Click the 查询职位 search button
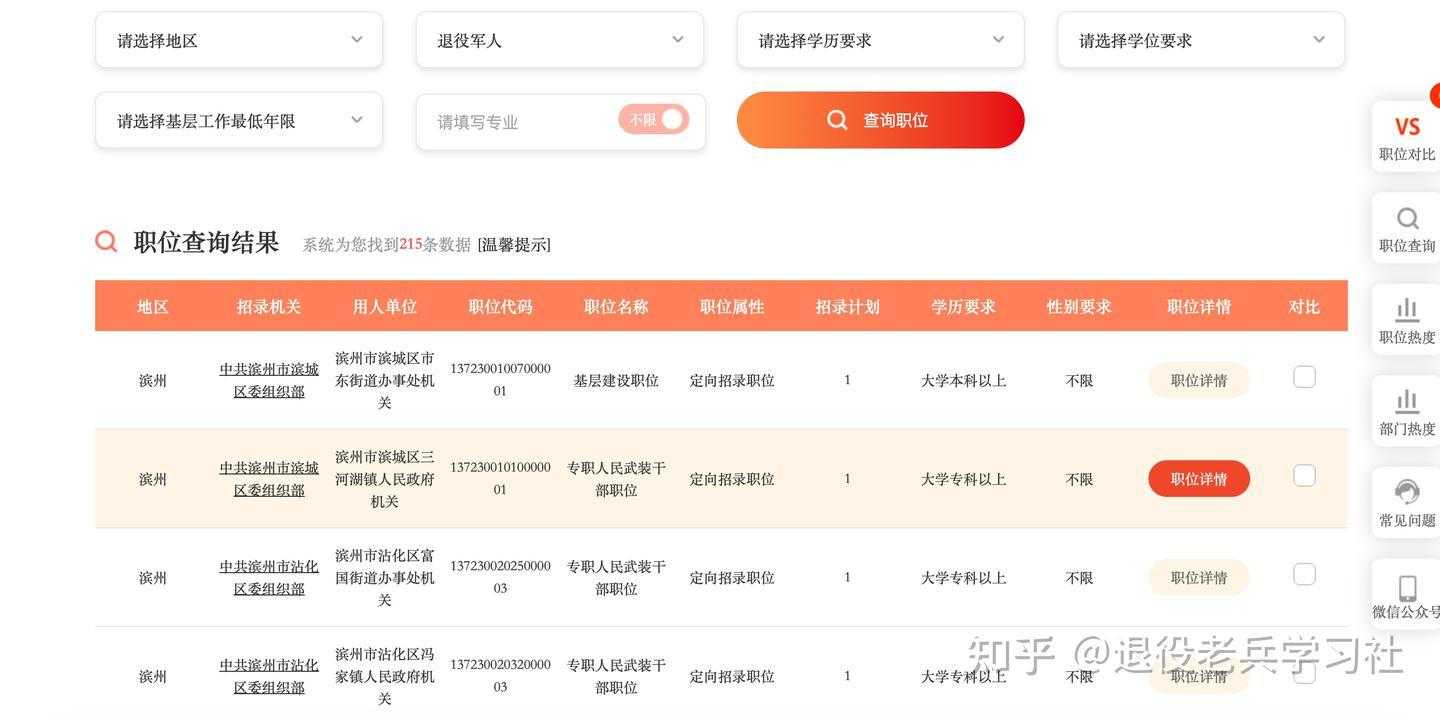Screen dimensions: 1440x714 (x=881, y=120)
